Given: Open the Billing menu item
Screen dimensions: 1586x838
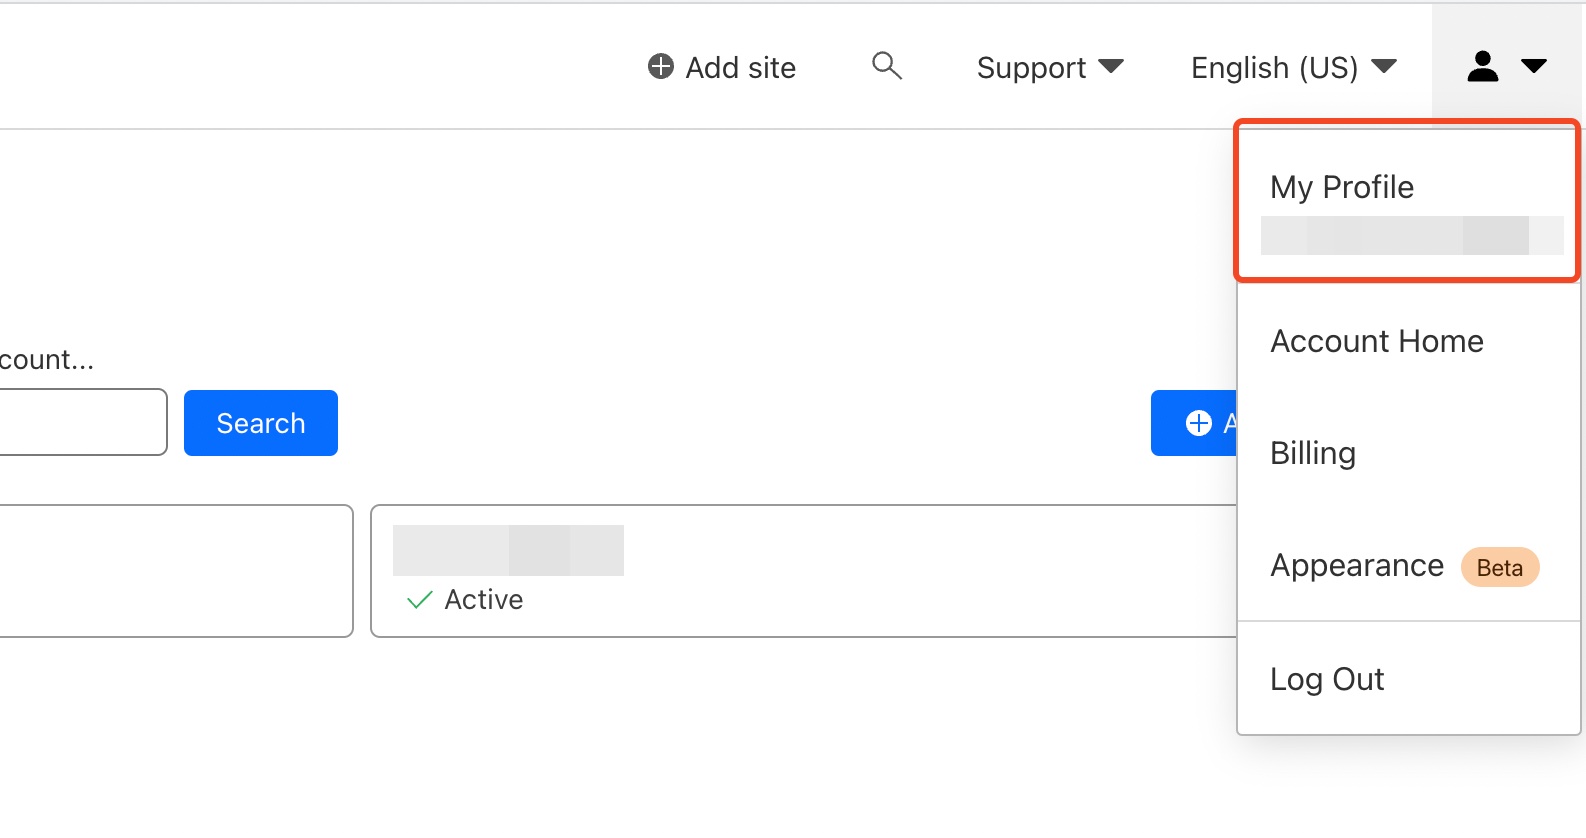Looking at the screenshot, I should (x=1312, y=453).
